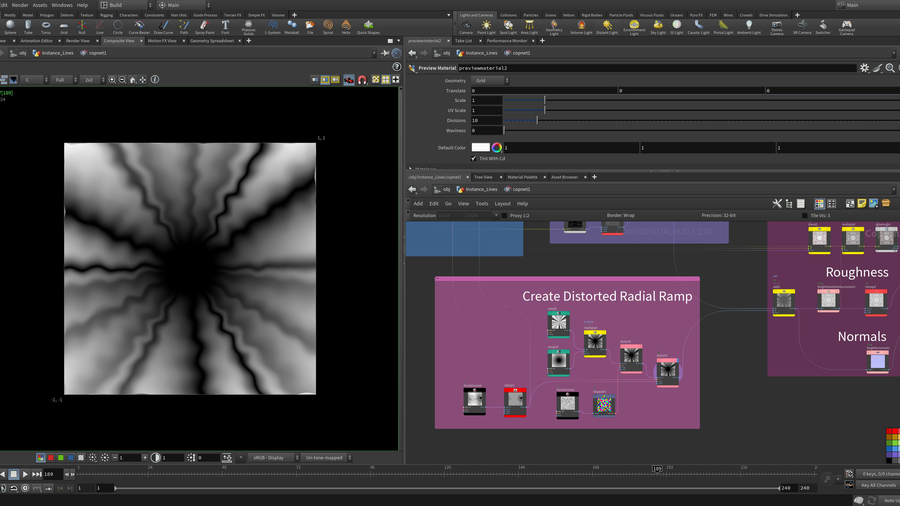Open the Geometry Grid dropdown
The width and height of the screenshot is (900, 506).
point(490,81)
